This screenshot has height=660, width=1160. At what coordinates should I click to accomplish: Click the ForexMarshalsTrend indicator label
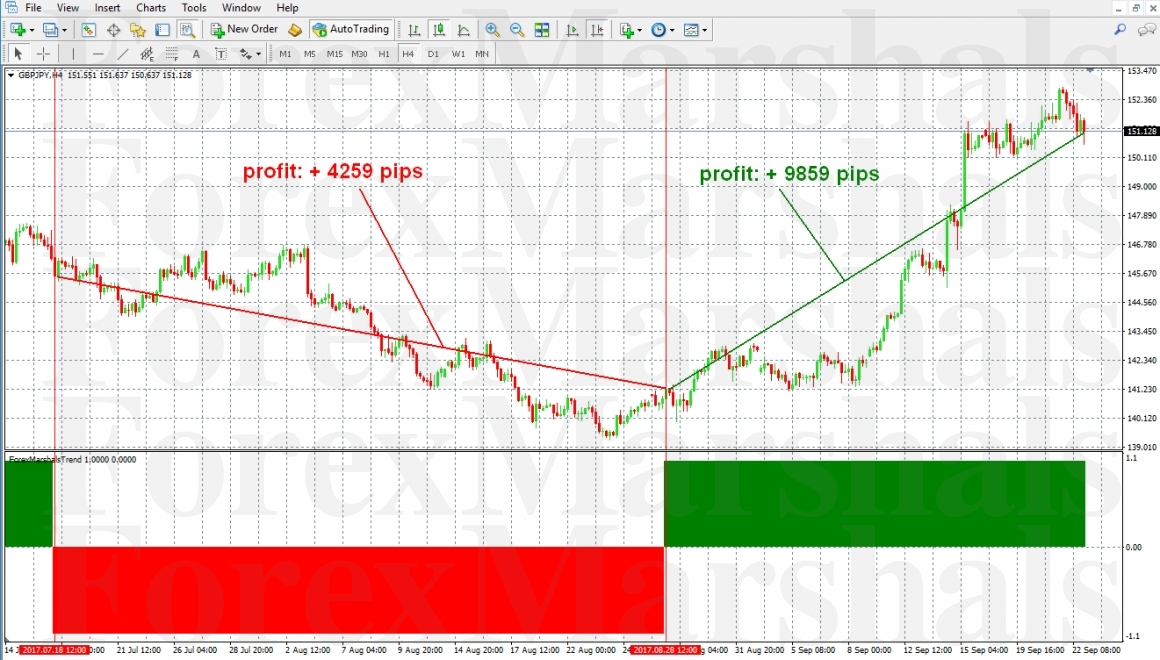pos(72,459)
